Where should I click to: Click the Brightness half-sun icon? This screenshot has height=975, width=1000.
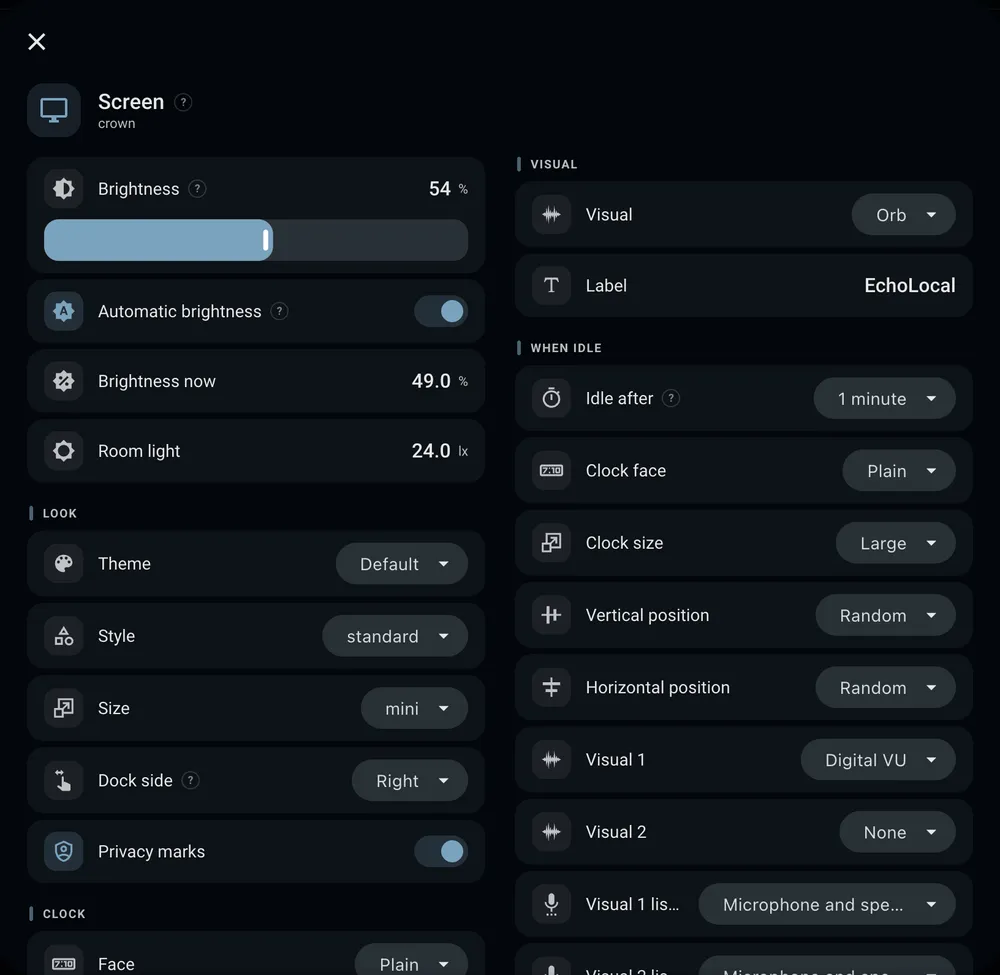(x=64, y=189)
